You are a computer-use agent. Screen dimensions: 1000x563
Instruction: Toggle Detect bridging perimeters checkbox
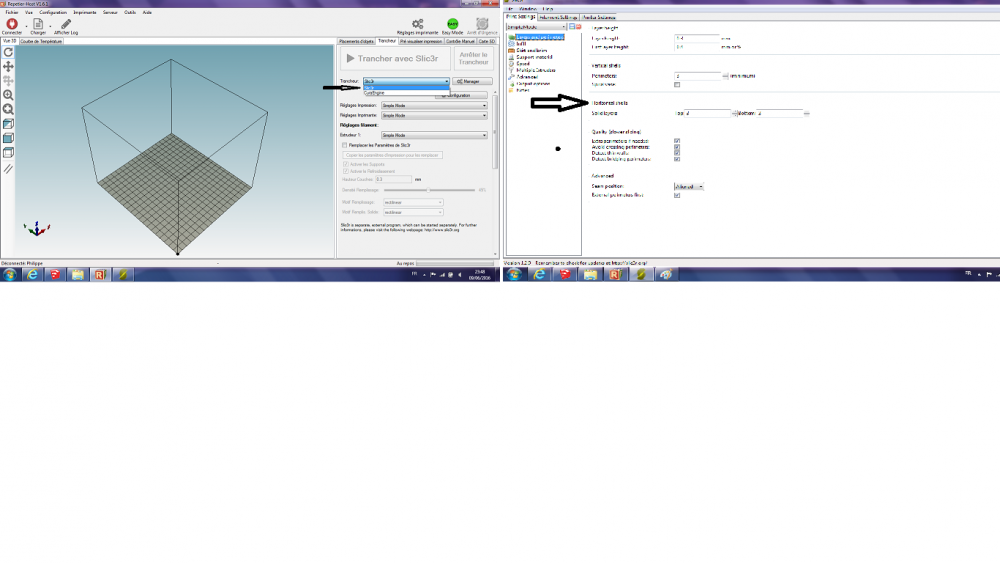[x=677, y=159]
